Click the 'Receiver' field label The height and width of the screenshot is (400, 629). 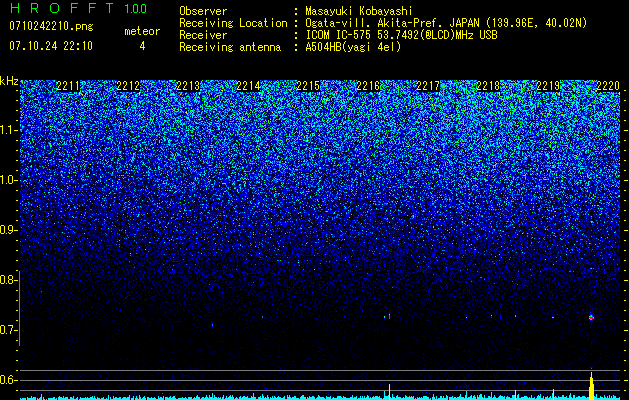(x=203, y=35)
